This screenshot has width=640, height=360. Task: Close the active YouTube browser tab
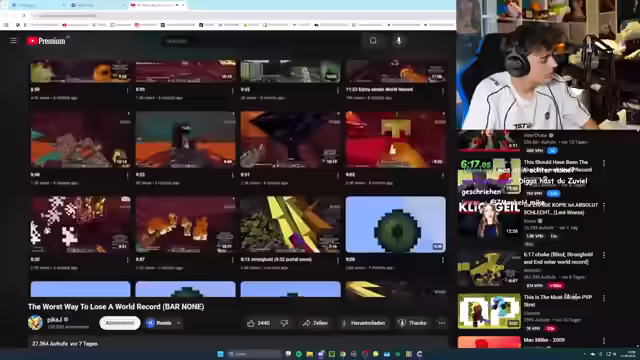(183, 5)
